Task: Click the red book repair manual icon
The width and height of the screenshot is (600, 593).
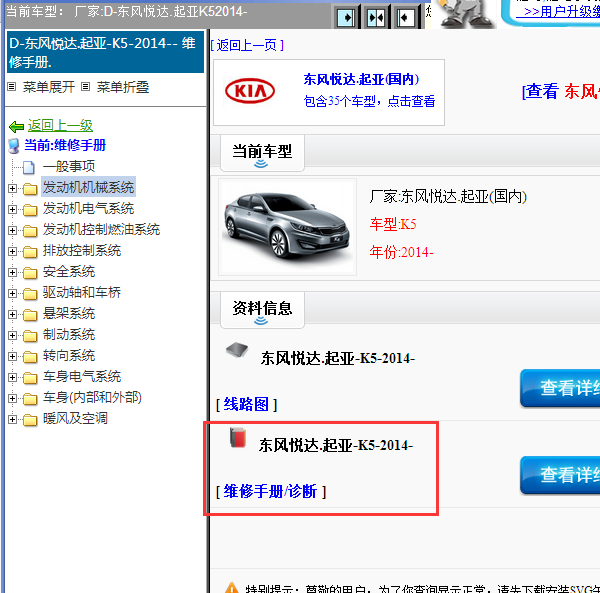Action: coord(238,438)
